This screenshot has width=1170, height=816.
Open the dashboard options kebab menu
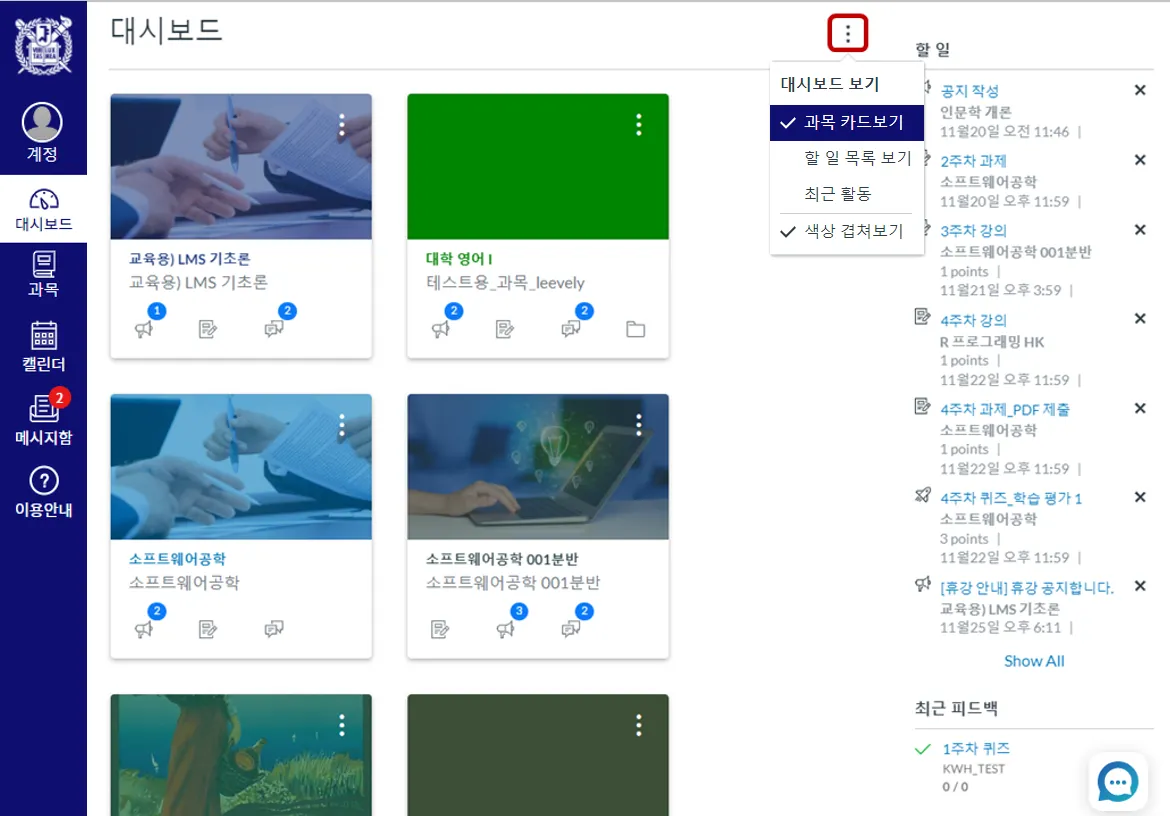[848, 33]
